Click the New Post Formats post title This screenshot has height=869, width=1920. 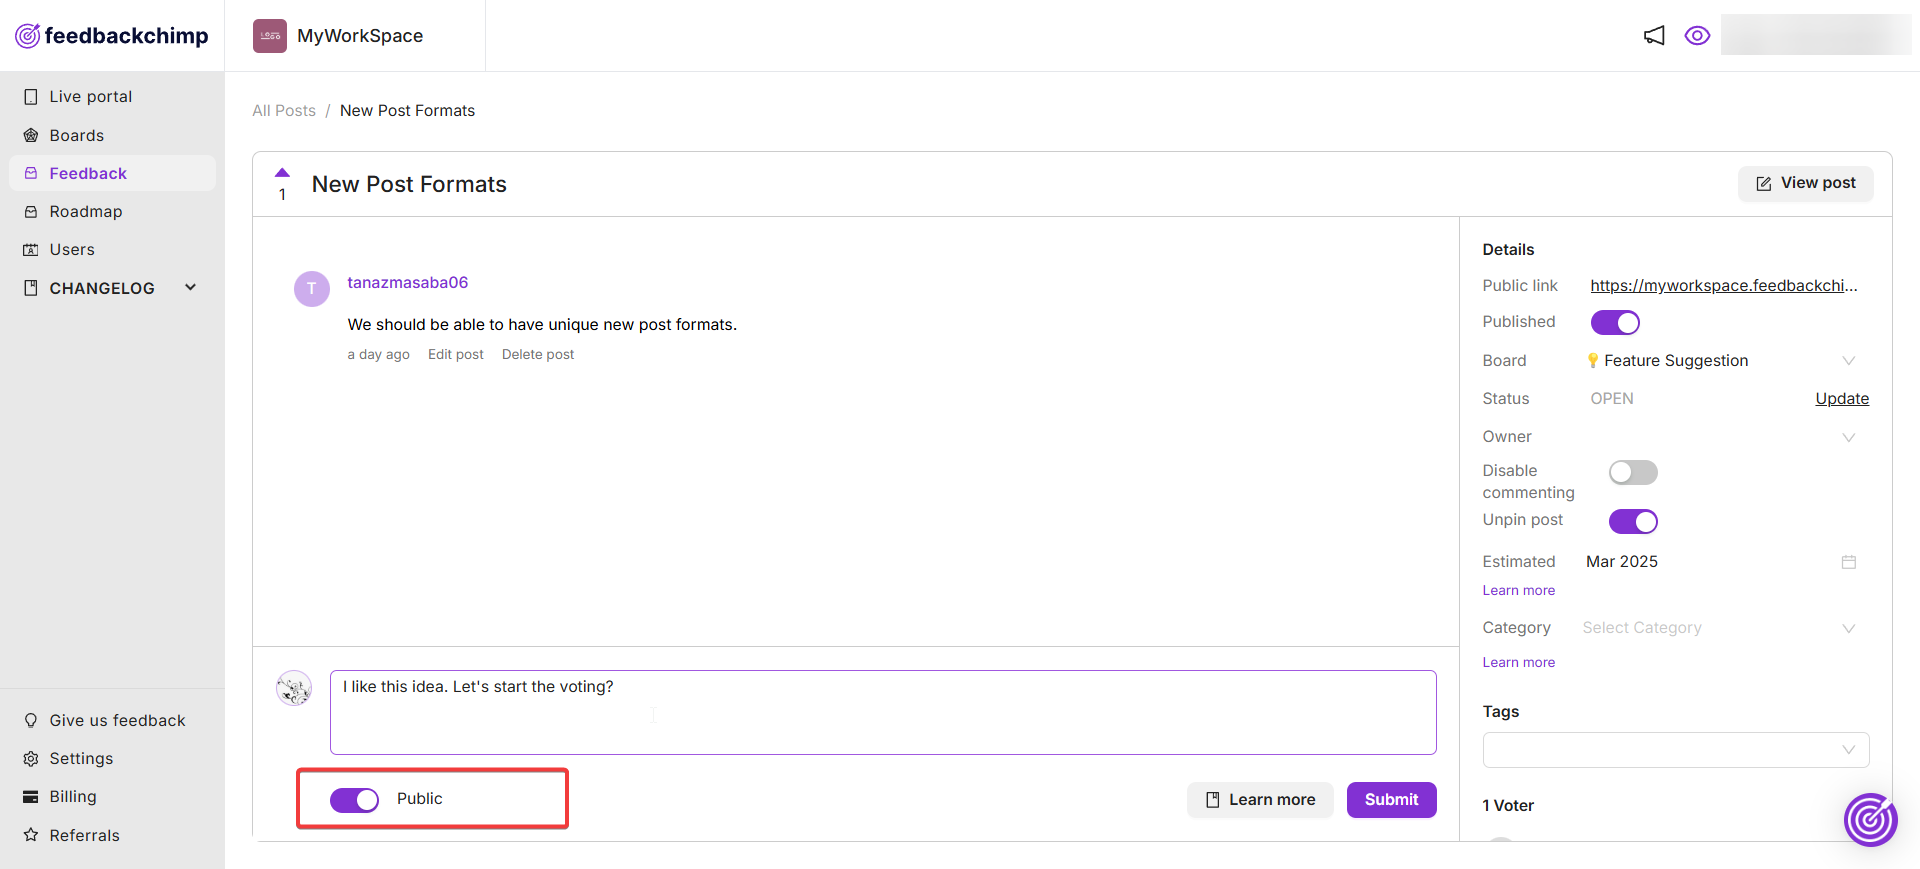coord(409,185)
